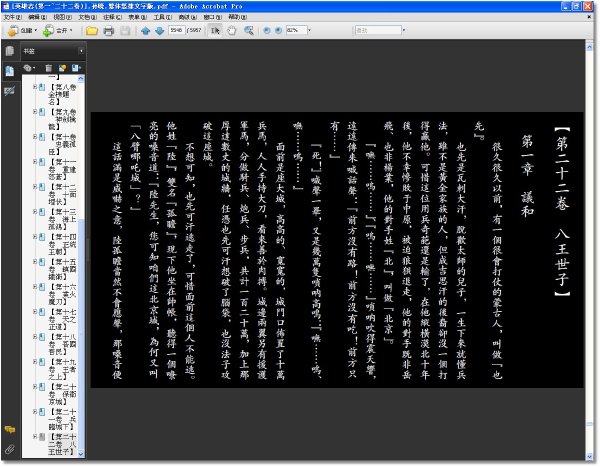Click the zoom out round button
Image resolution: width=600 pixels, height=467 pixels.
pos(267,30)
